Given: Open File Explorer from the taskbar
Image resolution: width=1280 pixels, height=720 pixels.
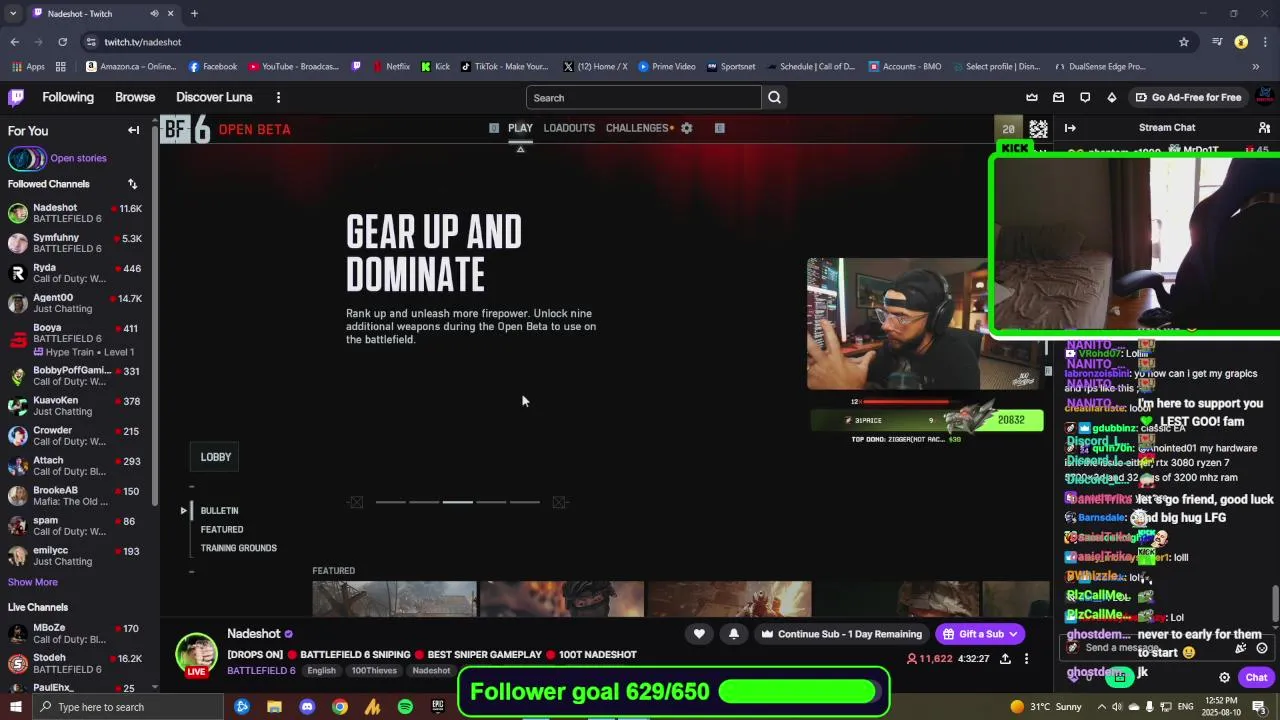Looking at the screenshot, I should tap(274, 707).
